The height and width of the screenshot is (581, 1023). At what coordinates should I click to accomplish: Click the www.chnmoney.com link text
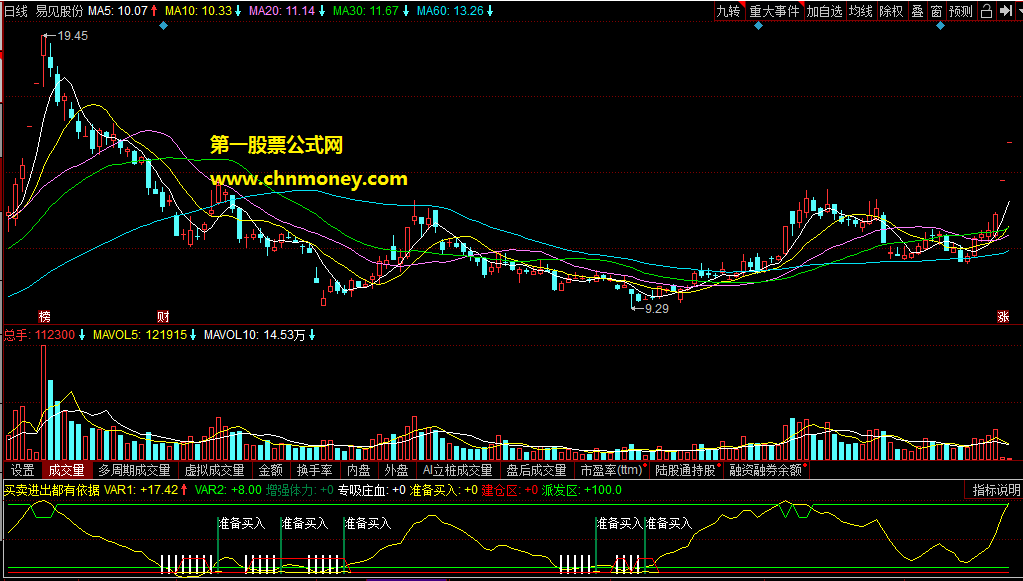309,179
